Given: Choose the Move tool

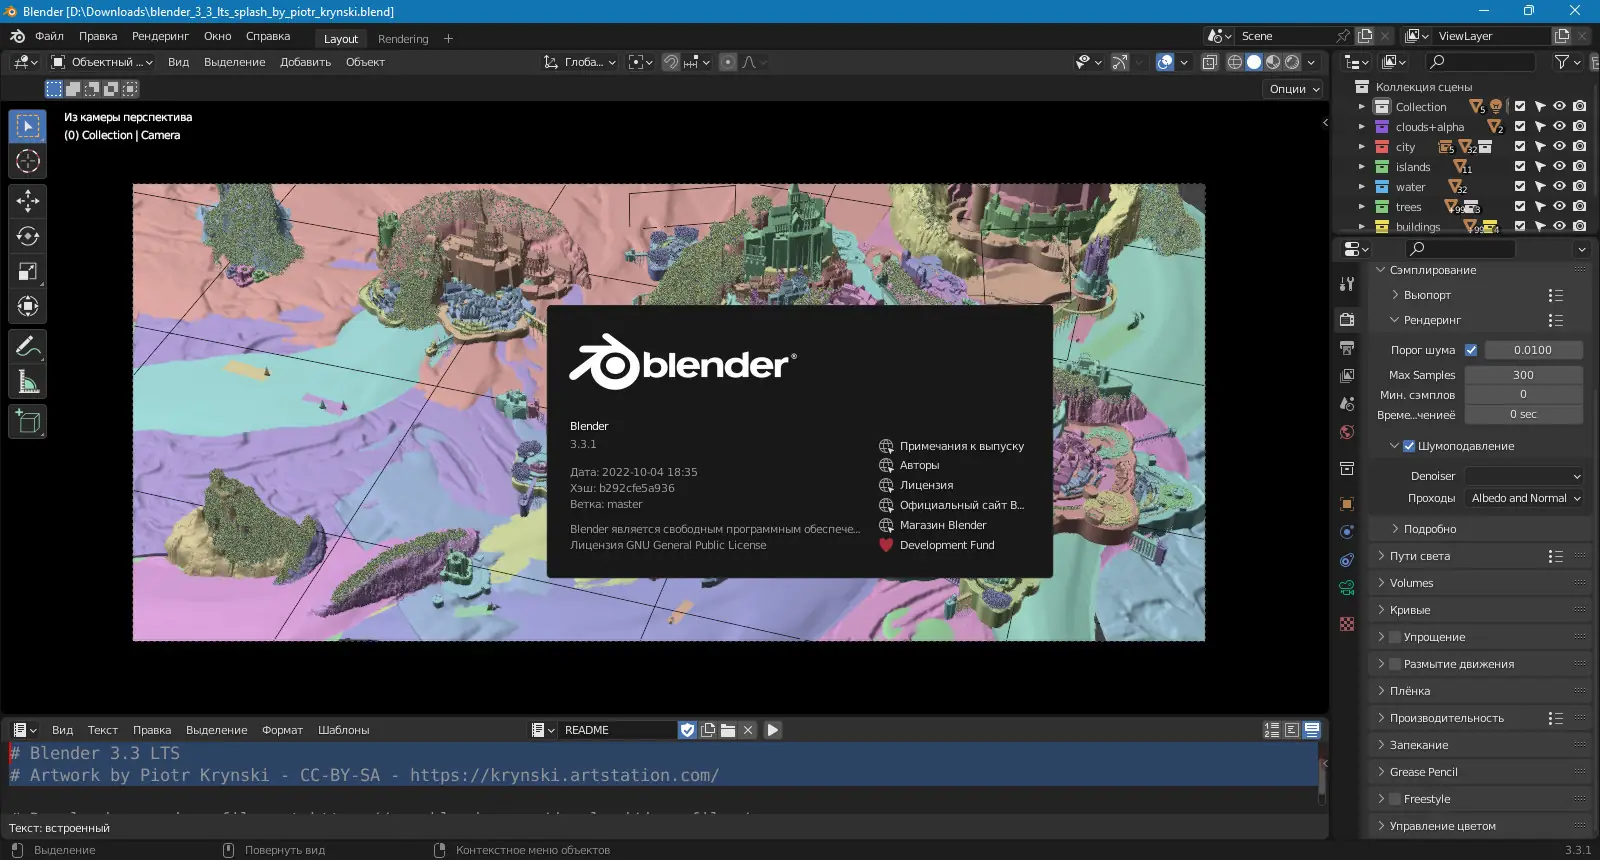Looking at the screenshot, I should 28,201.
